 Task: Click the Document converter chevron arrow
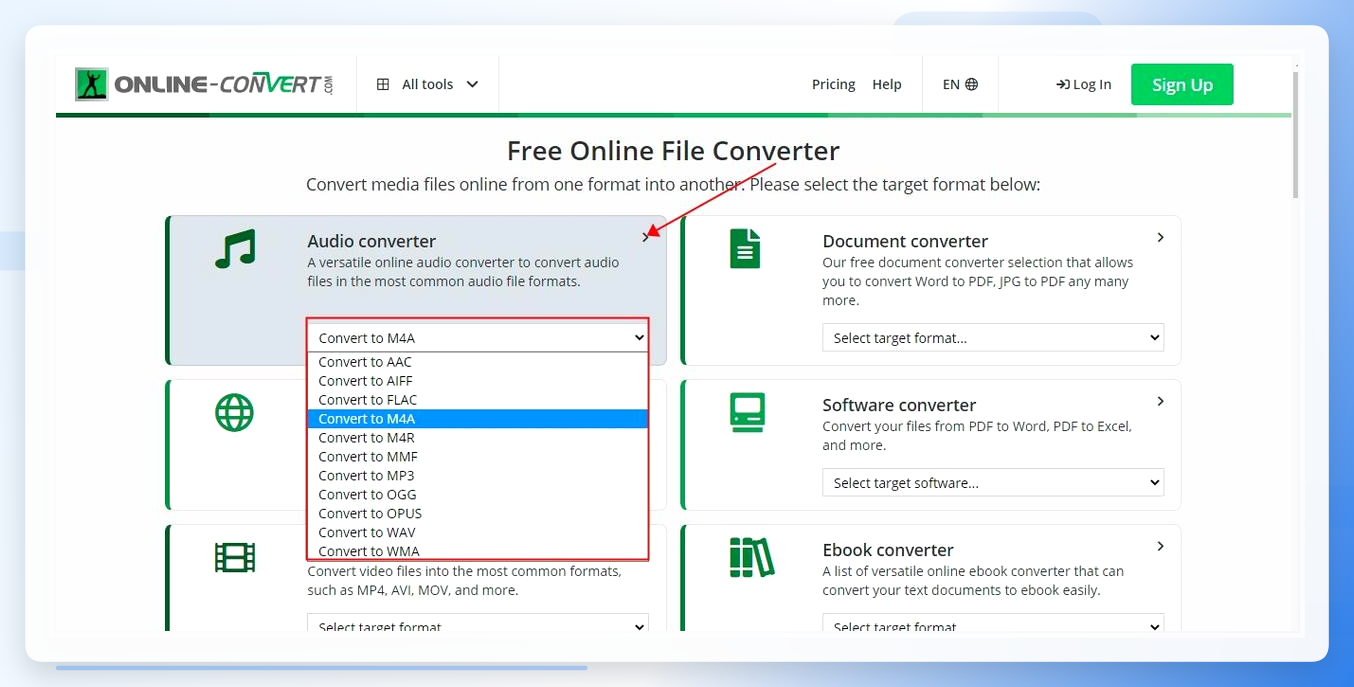point(1160,237)
